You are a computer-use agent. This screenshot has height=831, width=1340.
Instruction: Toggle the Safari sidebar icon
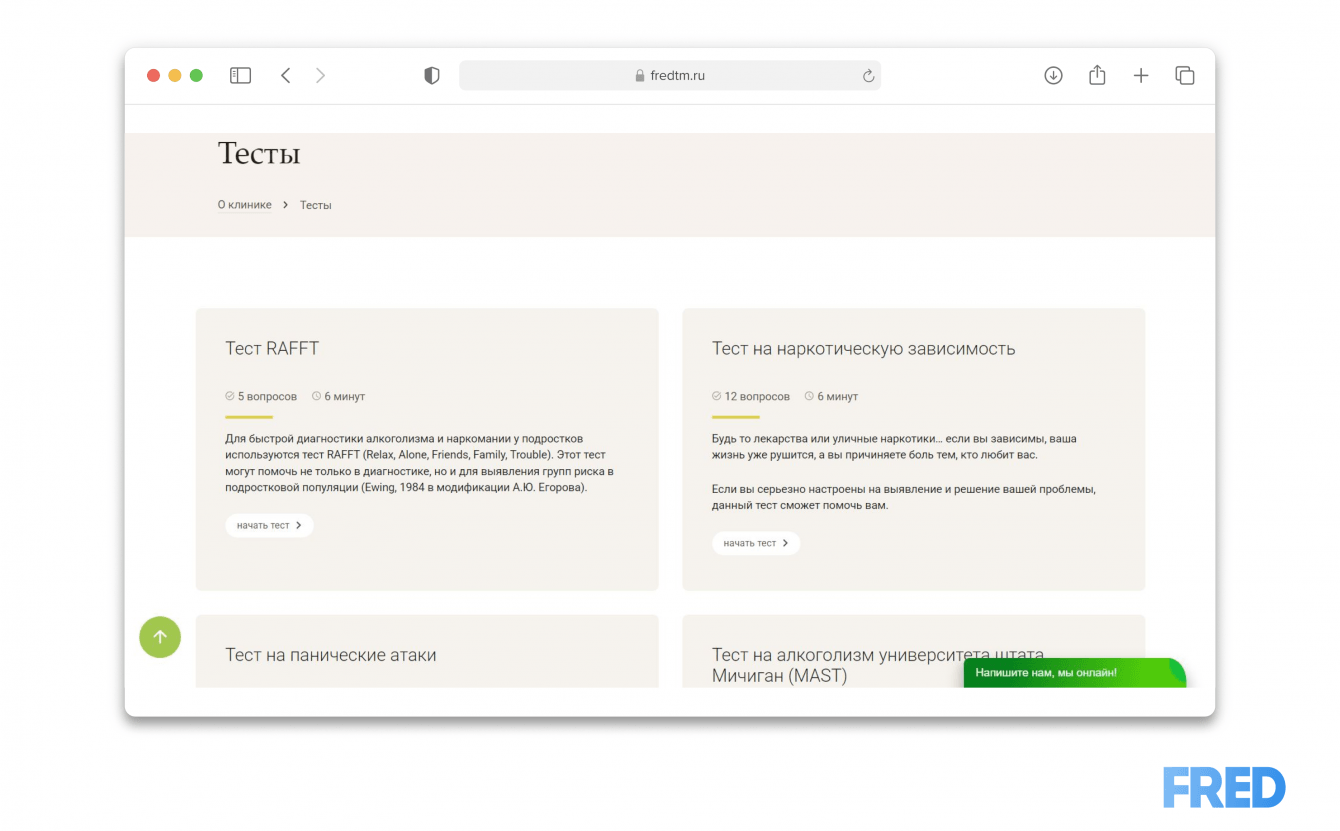(240, 76)
